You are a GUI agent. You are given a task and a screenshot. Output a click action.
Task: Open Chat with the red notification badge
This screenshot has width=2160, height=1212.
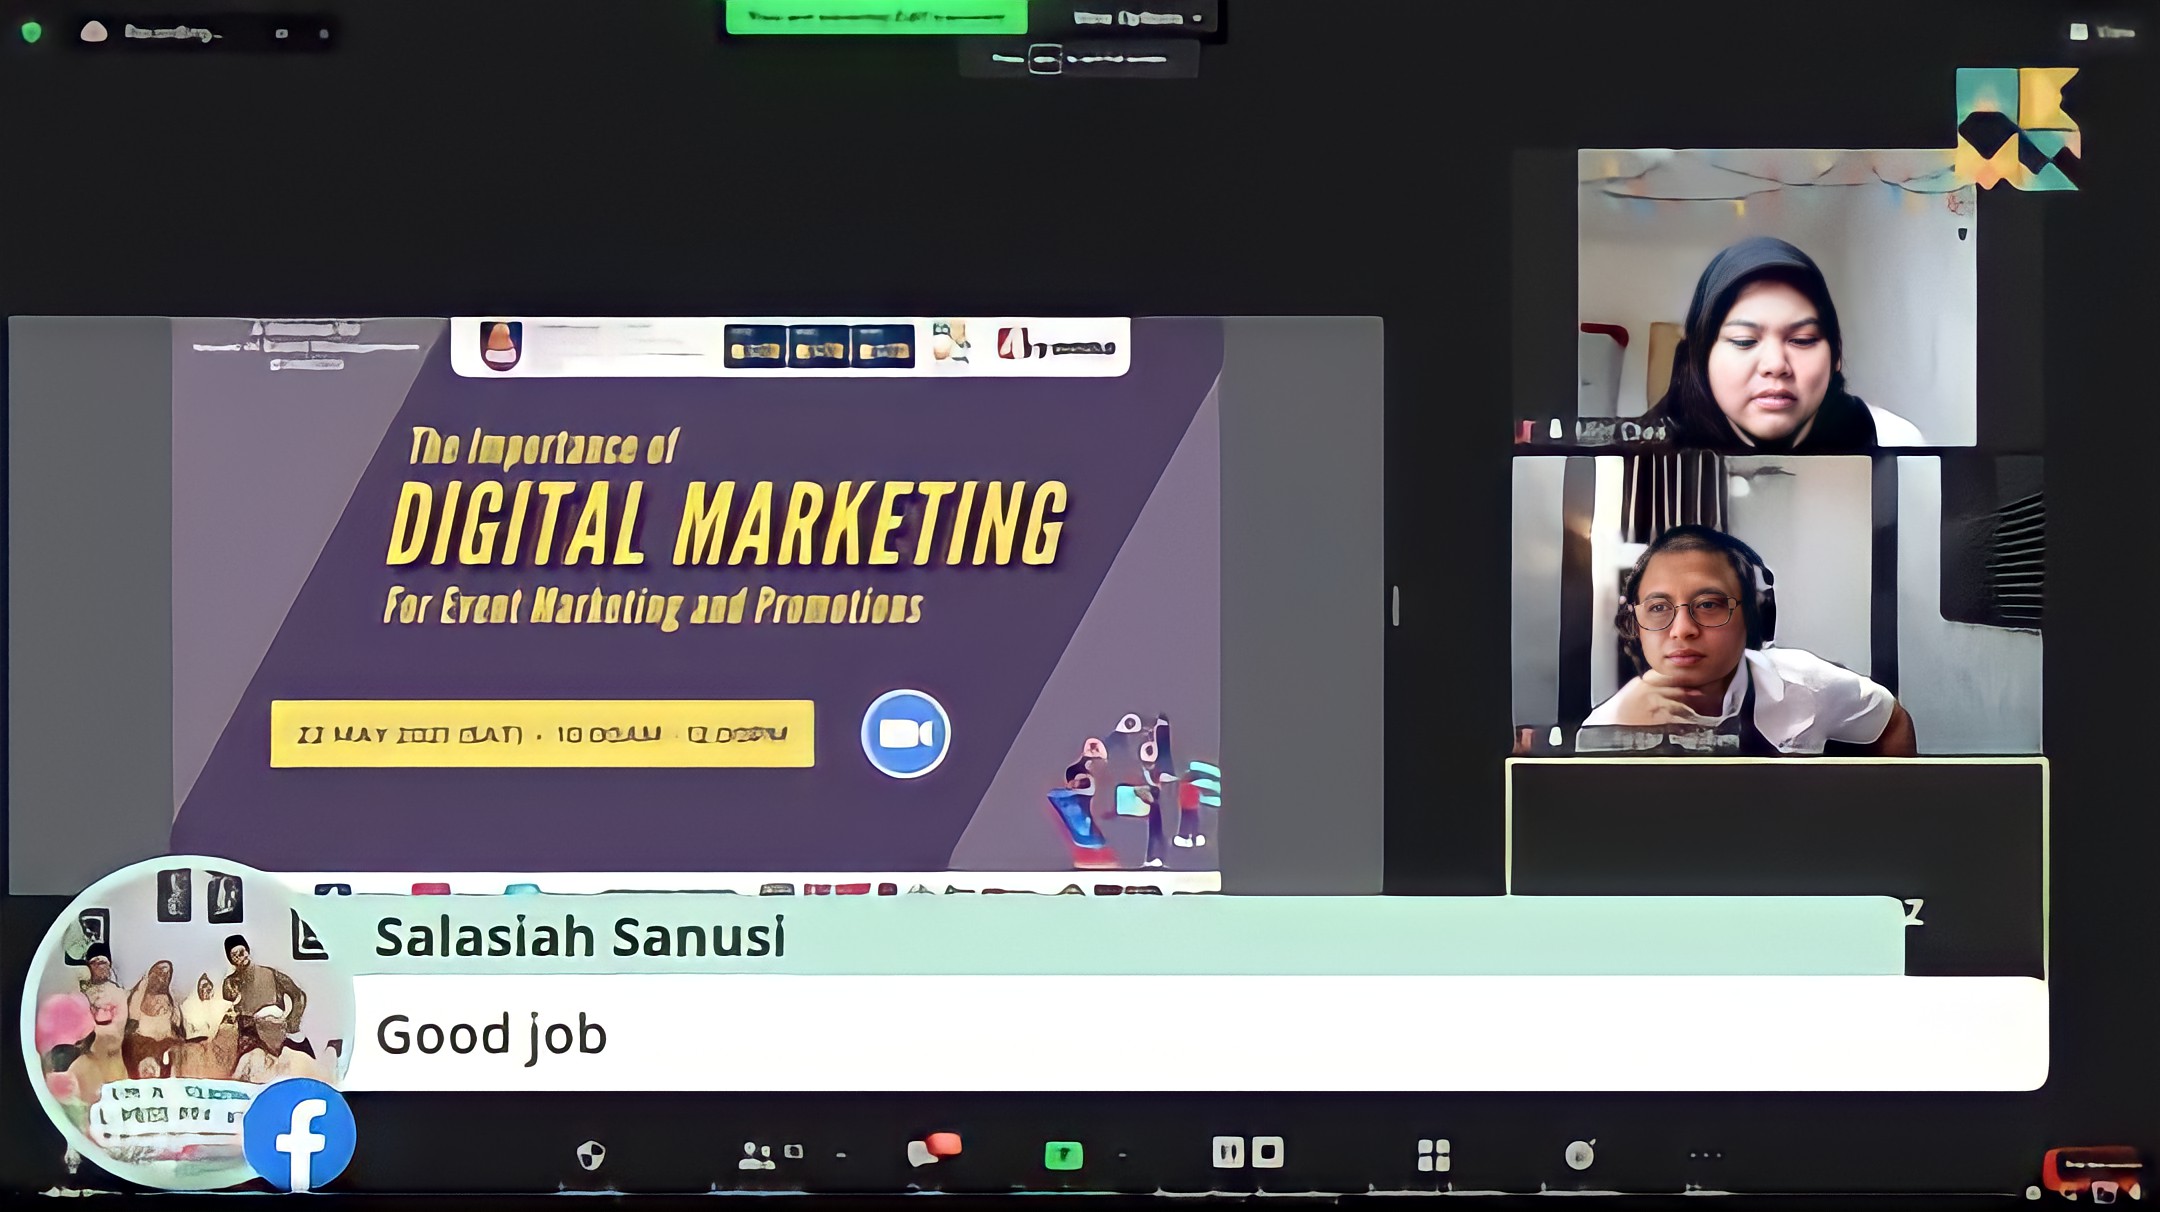932,1152
